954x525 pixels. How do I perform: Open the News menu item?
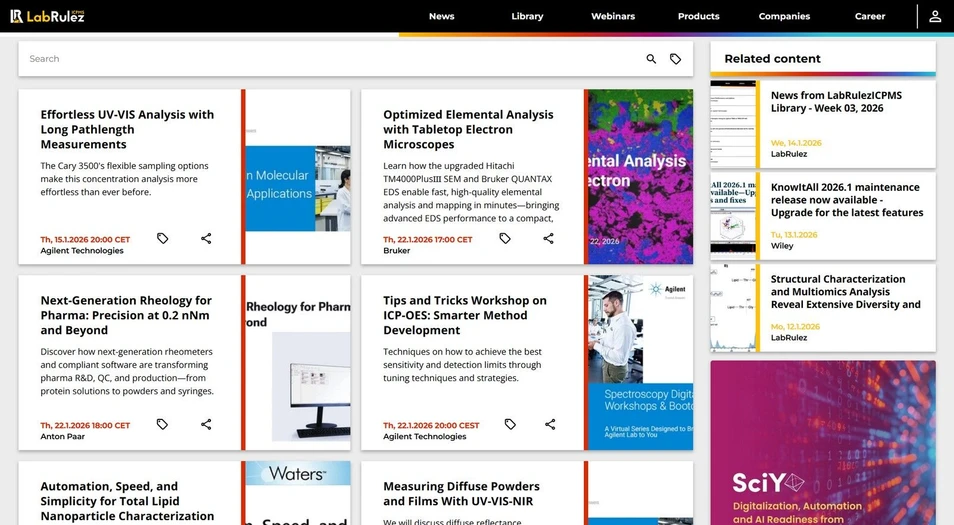441,16
